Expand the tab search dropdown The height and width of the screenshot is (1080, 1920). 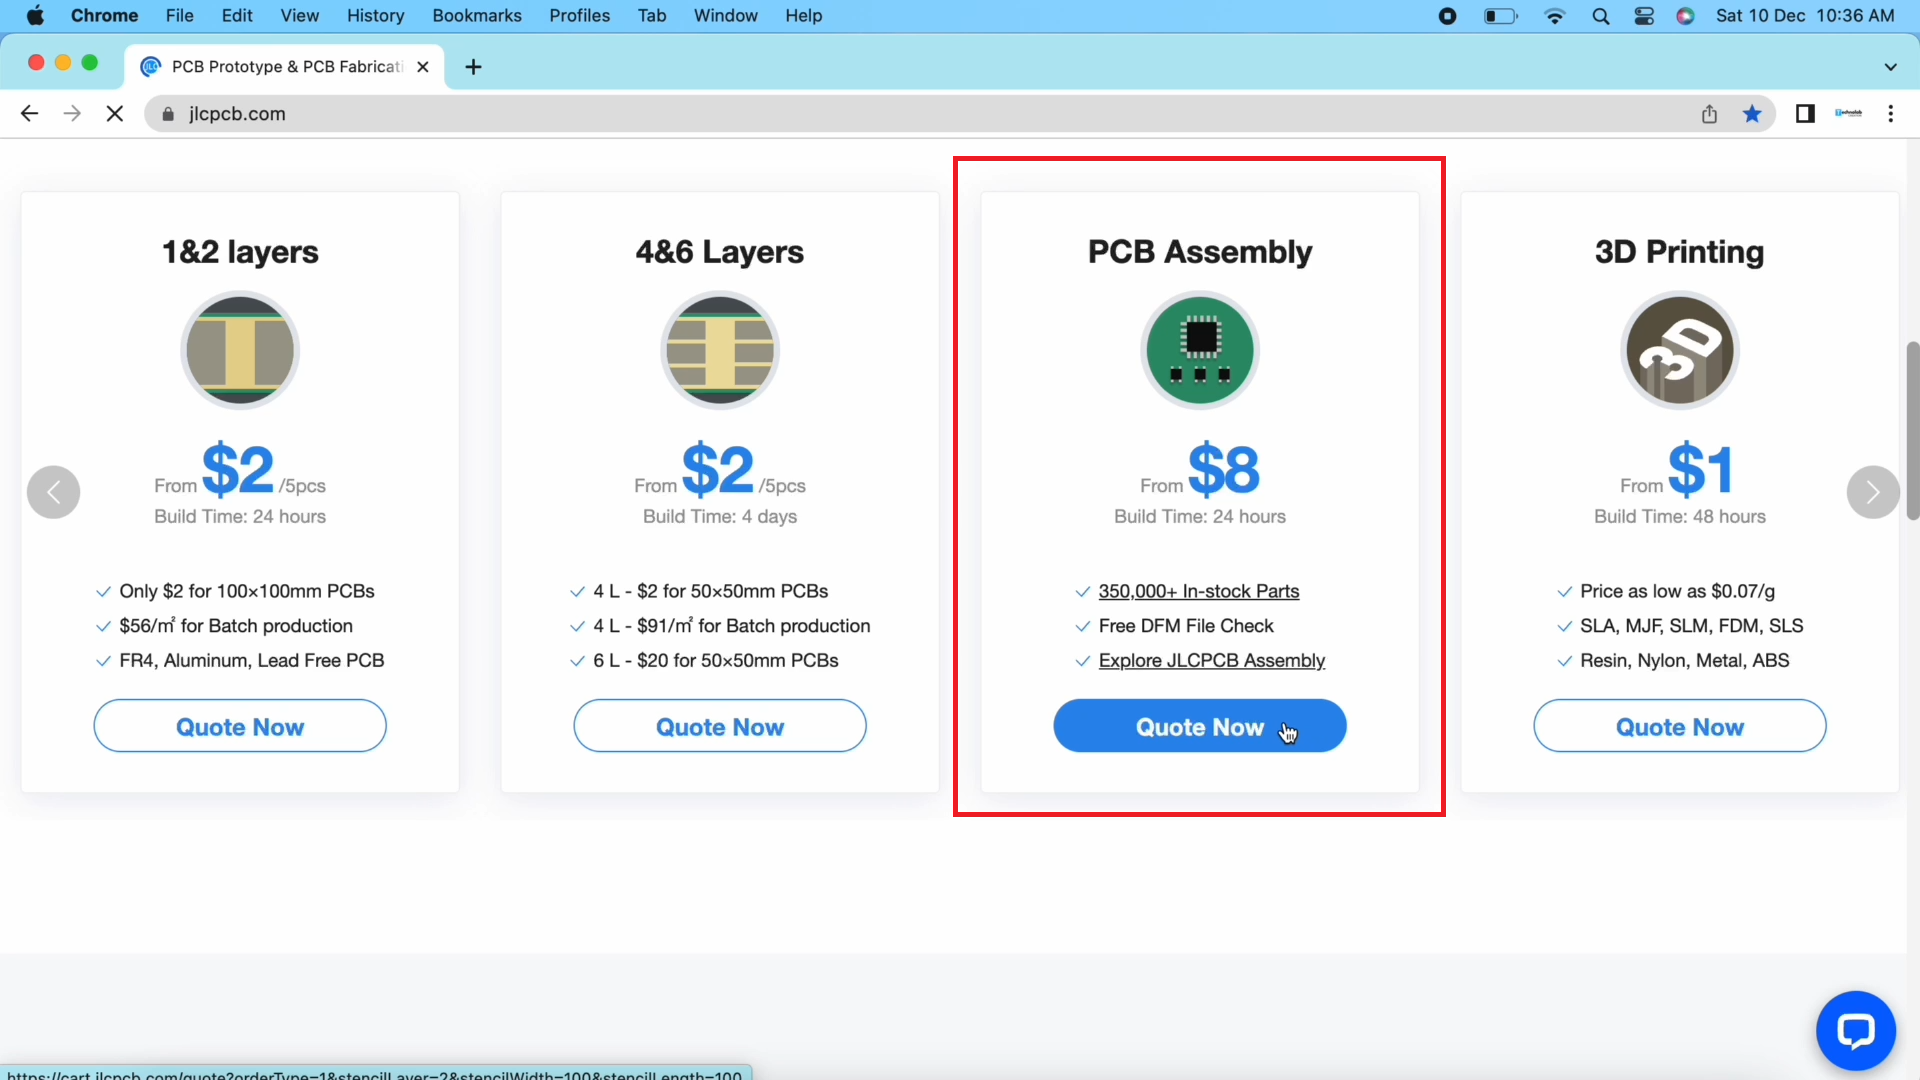click(x=1890, y=67)
